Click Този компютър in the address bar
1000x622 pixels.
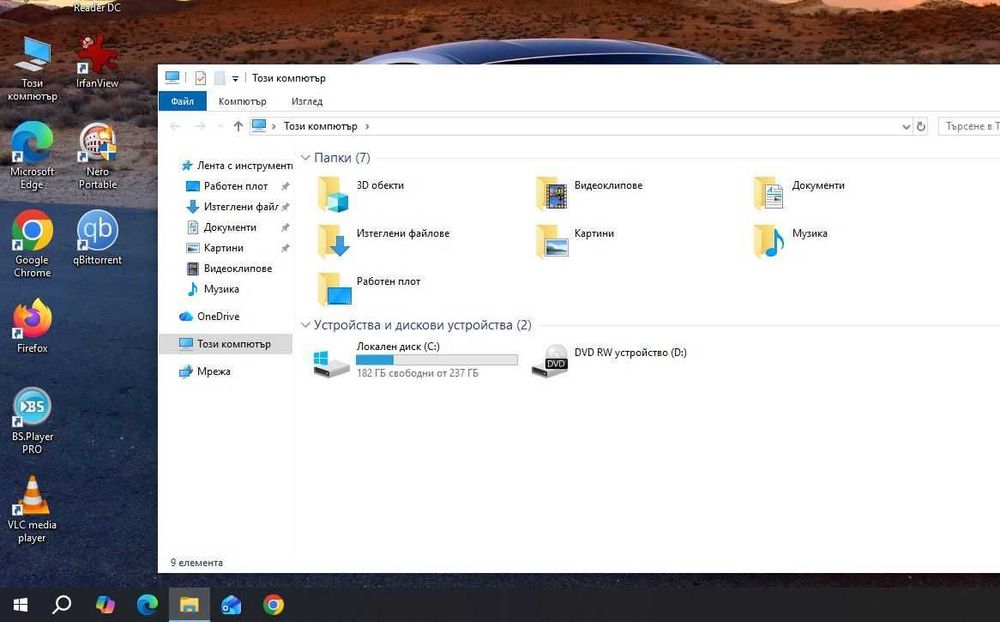[x=320, y=126]
